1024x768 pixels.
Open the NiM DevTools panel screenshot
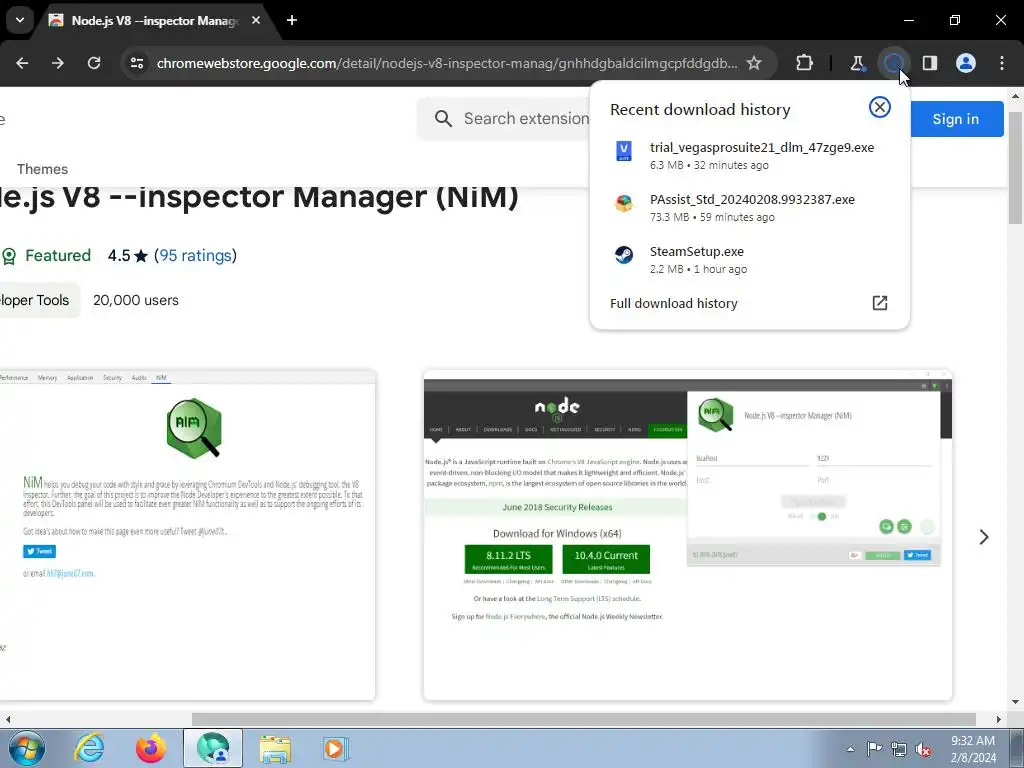point(187,535)
